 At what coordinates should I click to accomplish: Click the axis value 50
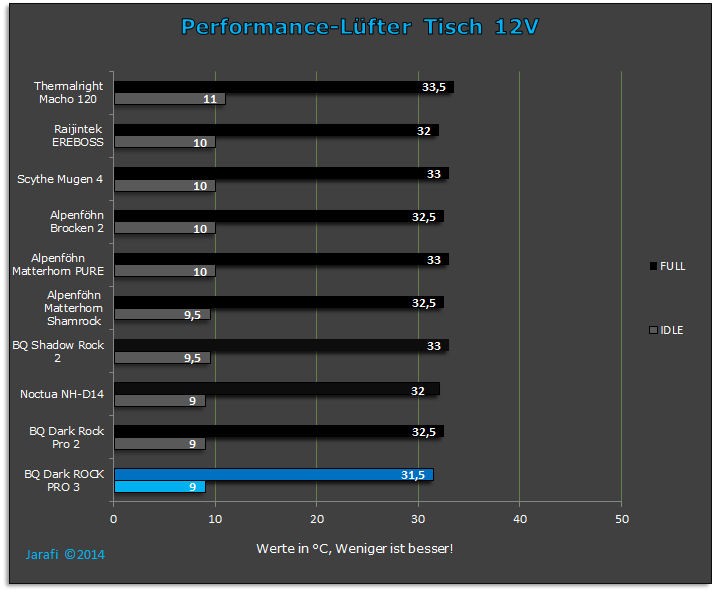tap(622, 519)
